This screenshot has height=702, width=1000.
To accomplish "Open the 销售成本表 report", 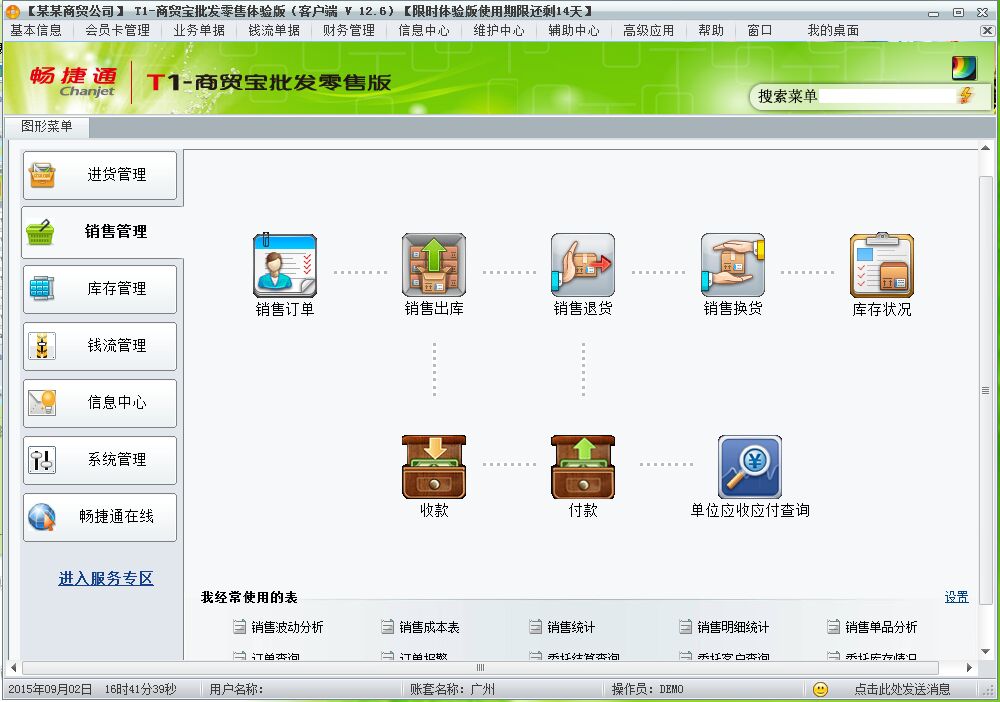I will pyautogui.click(x=429, y=627).
